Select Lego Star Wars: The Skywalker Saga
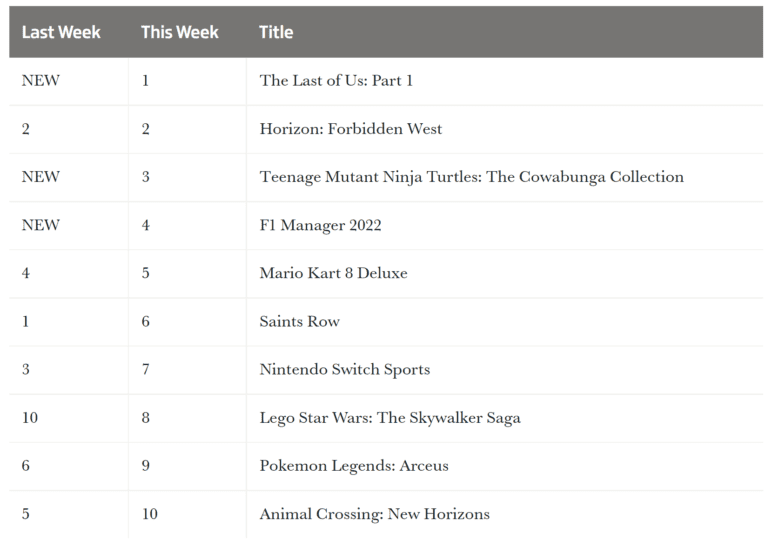Viewport: 779px width, 540px height. coord(390,418)
